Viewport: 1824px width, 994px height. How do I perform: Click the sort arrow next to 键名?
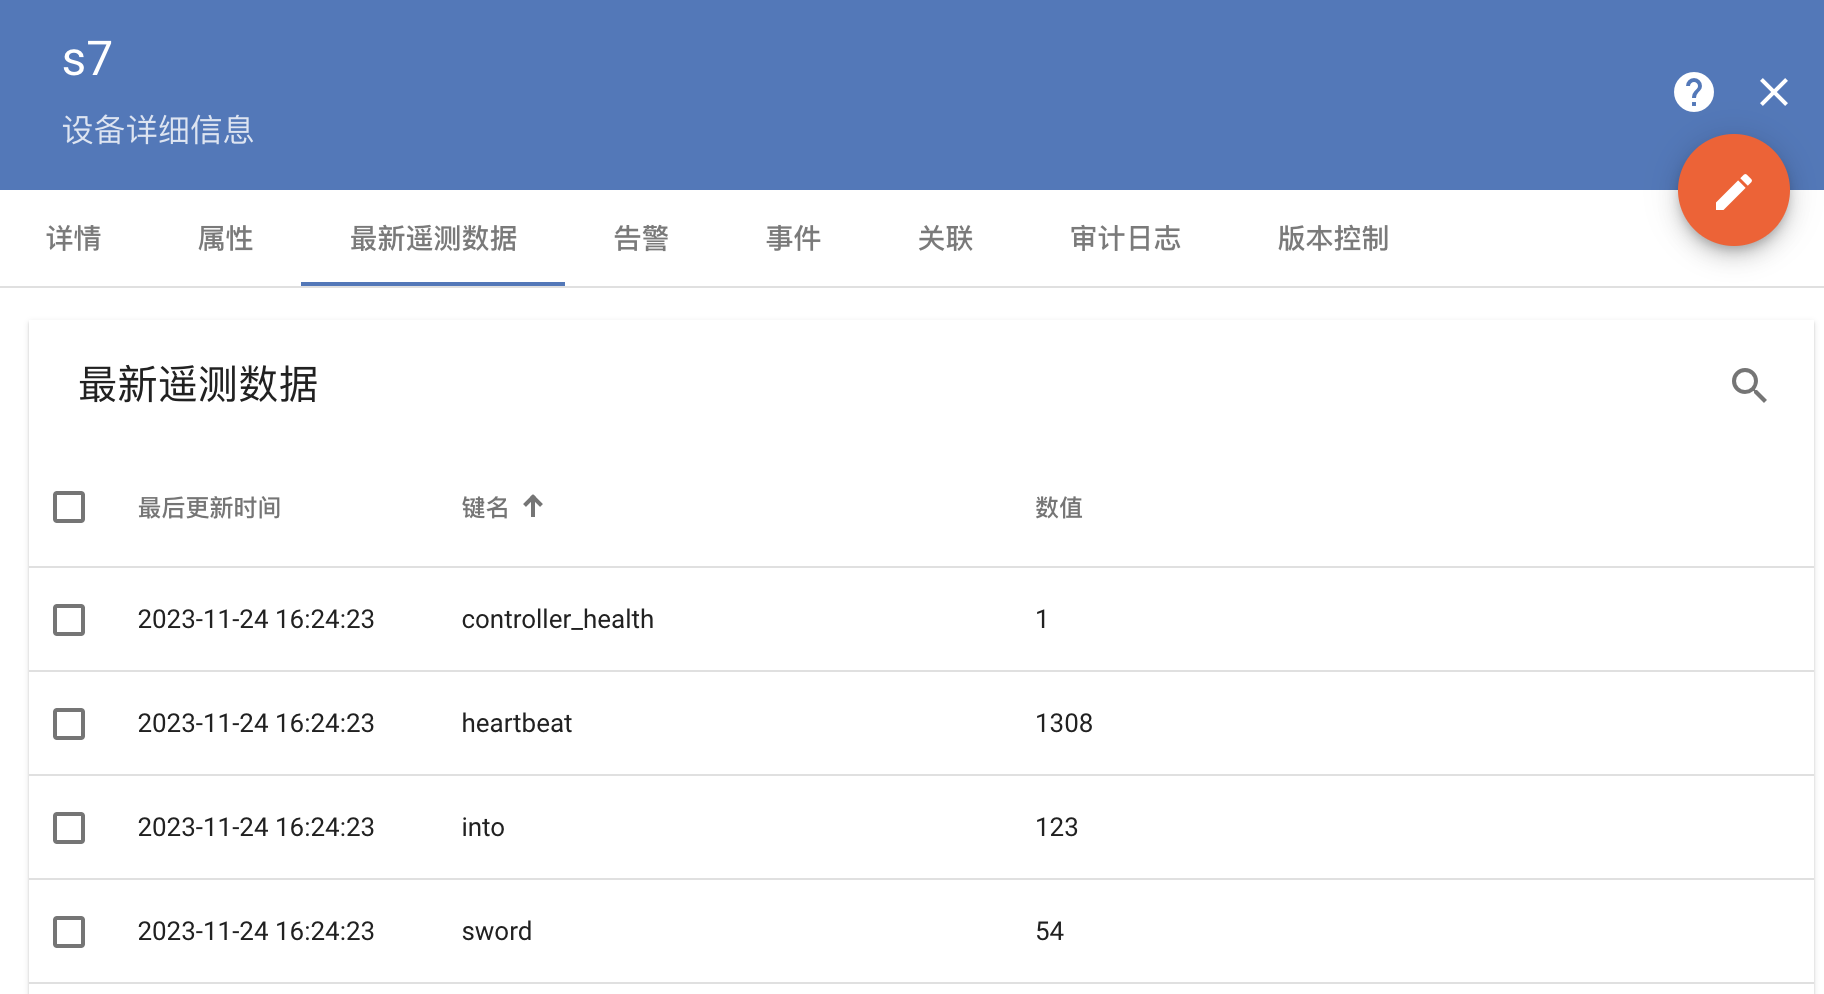tap(533, 506)
